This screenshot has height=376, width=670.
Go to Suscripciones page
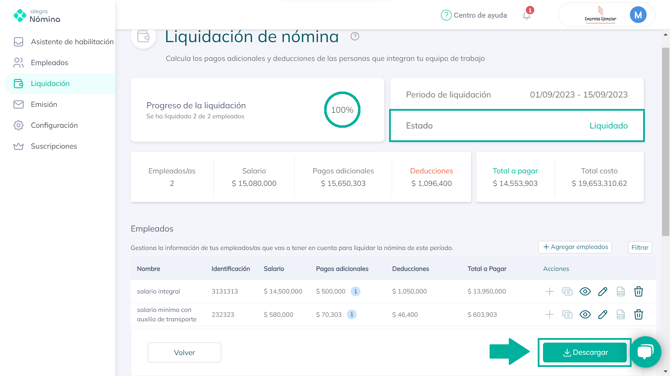coord(53,146)
